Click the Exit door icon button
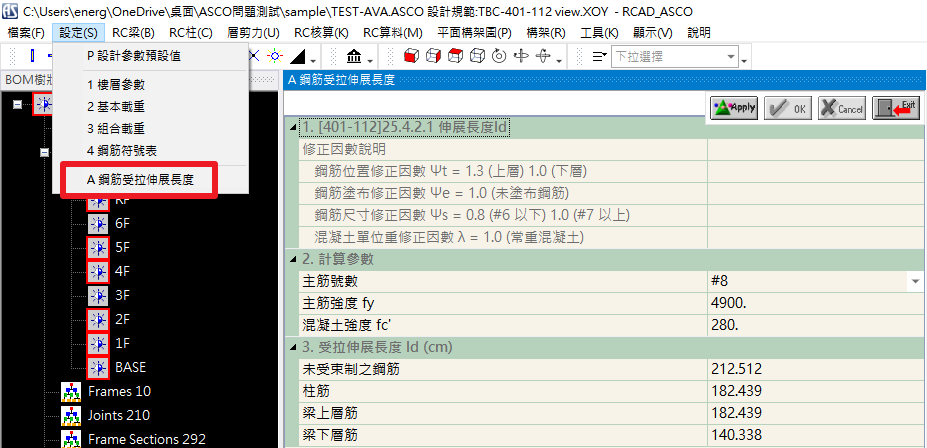The image size is (927, 448). tap(895, 108)
